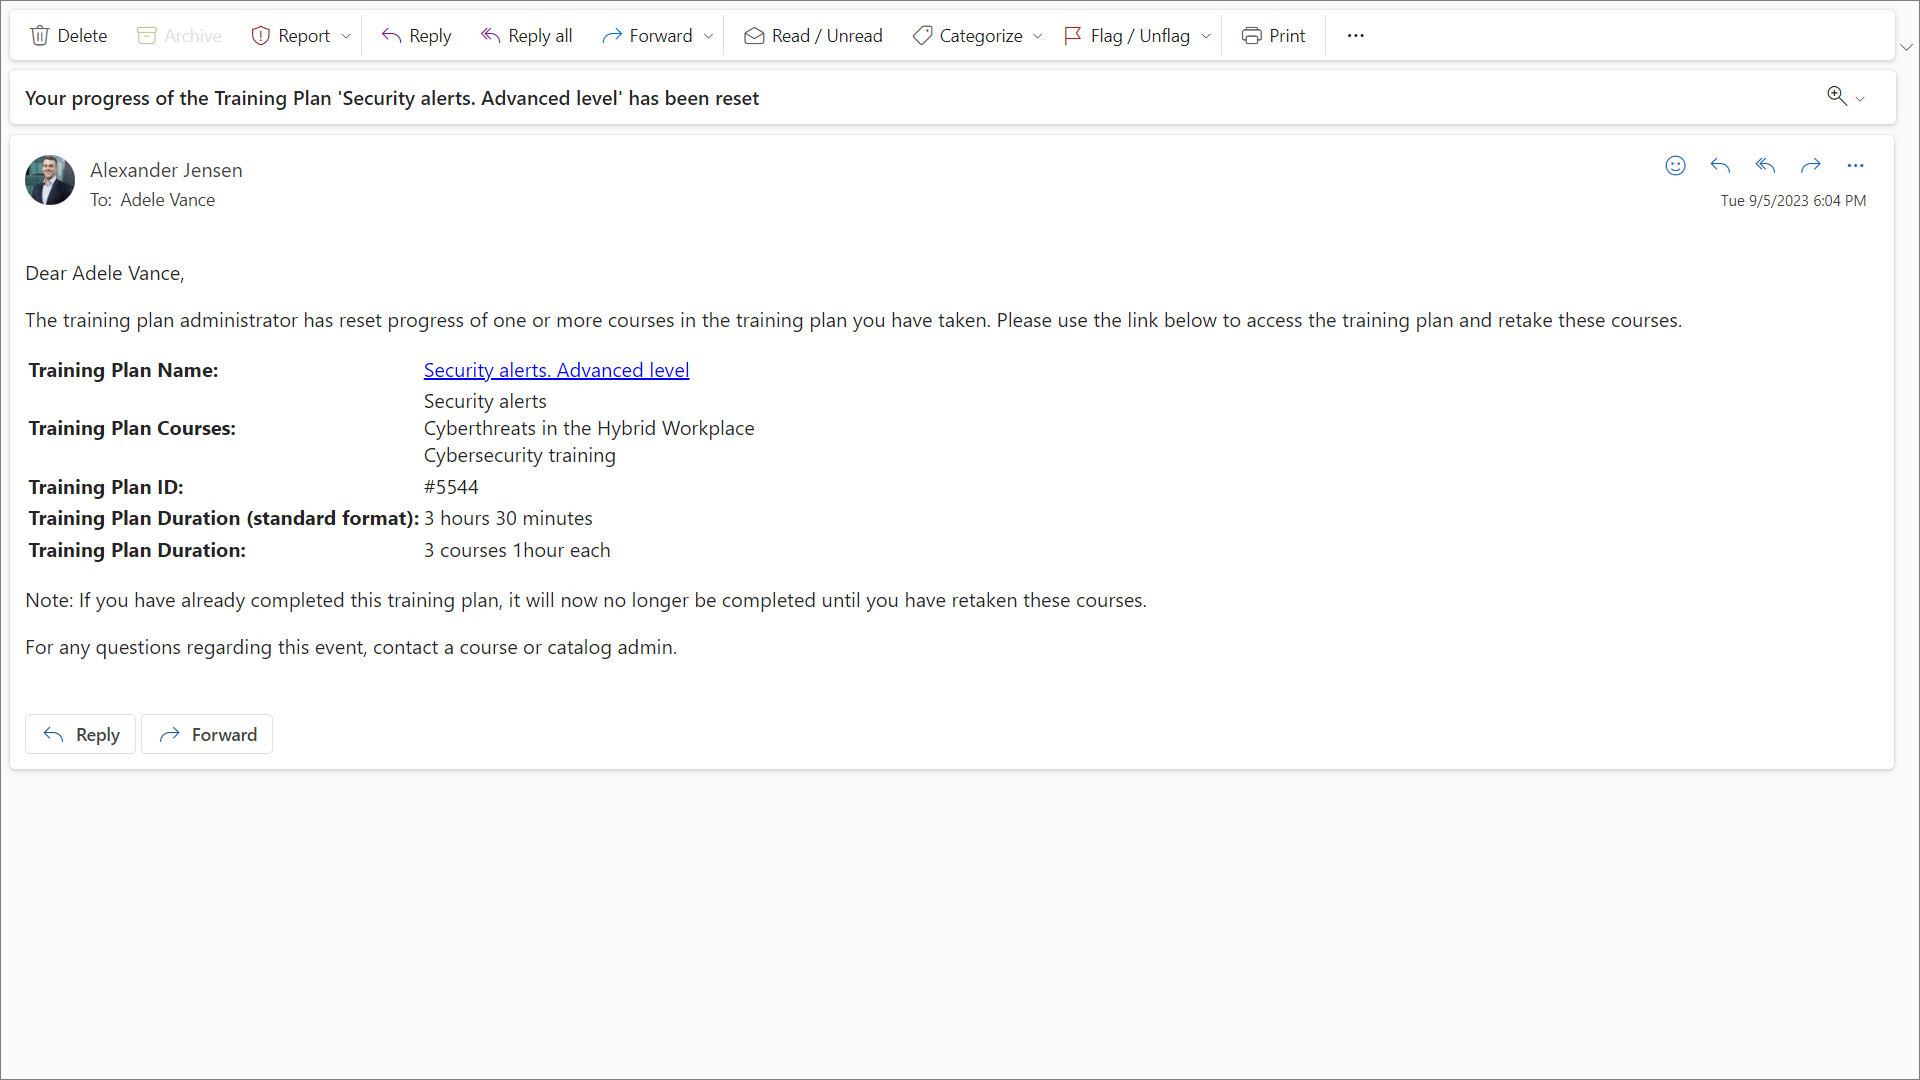The height and width of the screenshot is (1080, 1920).
Task: Expand the Report dropdown arrow
Action: click(x=346, y=36)
